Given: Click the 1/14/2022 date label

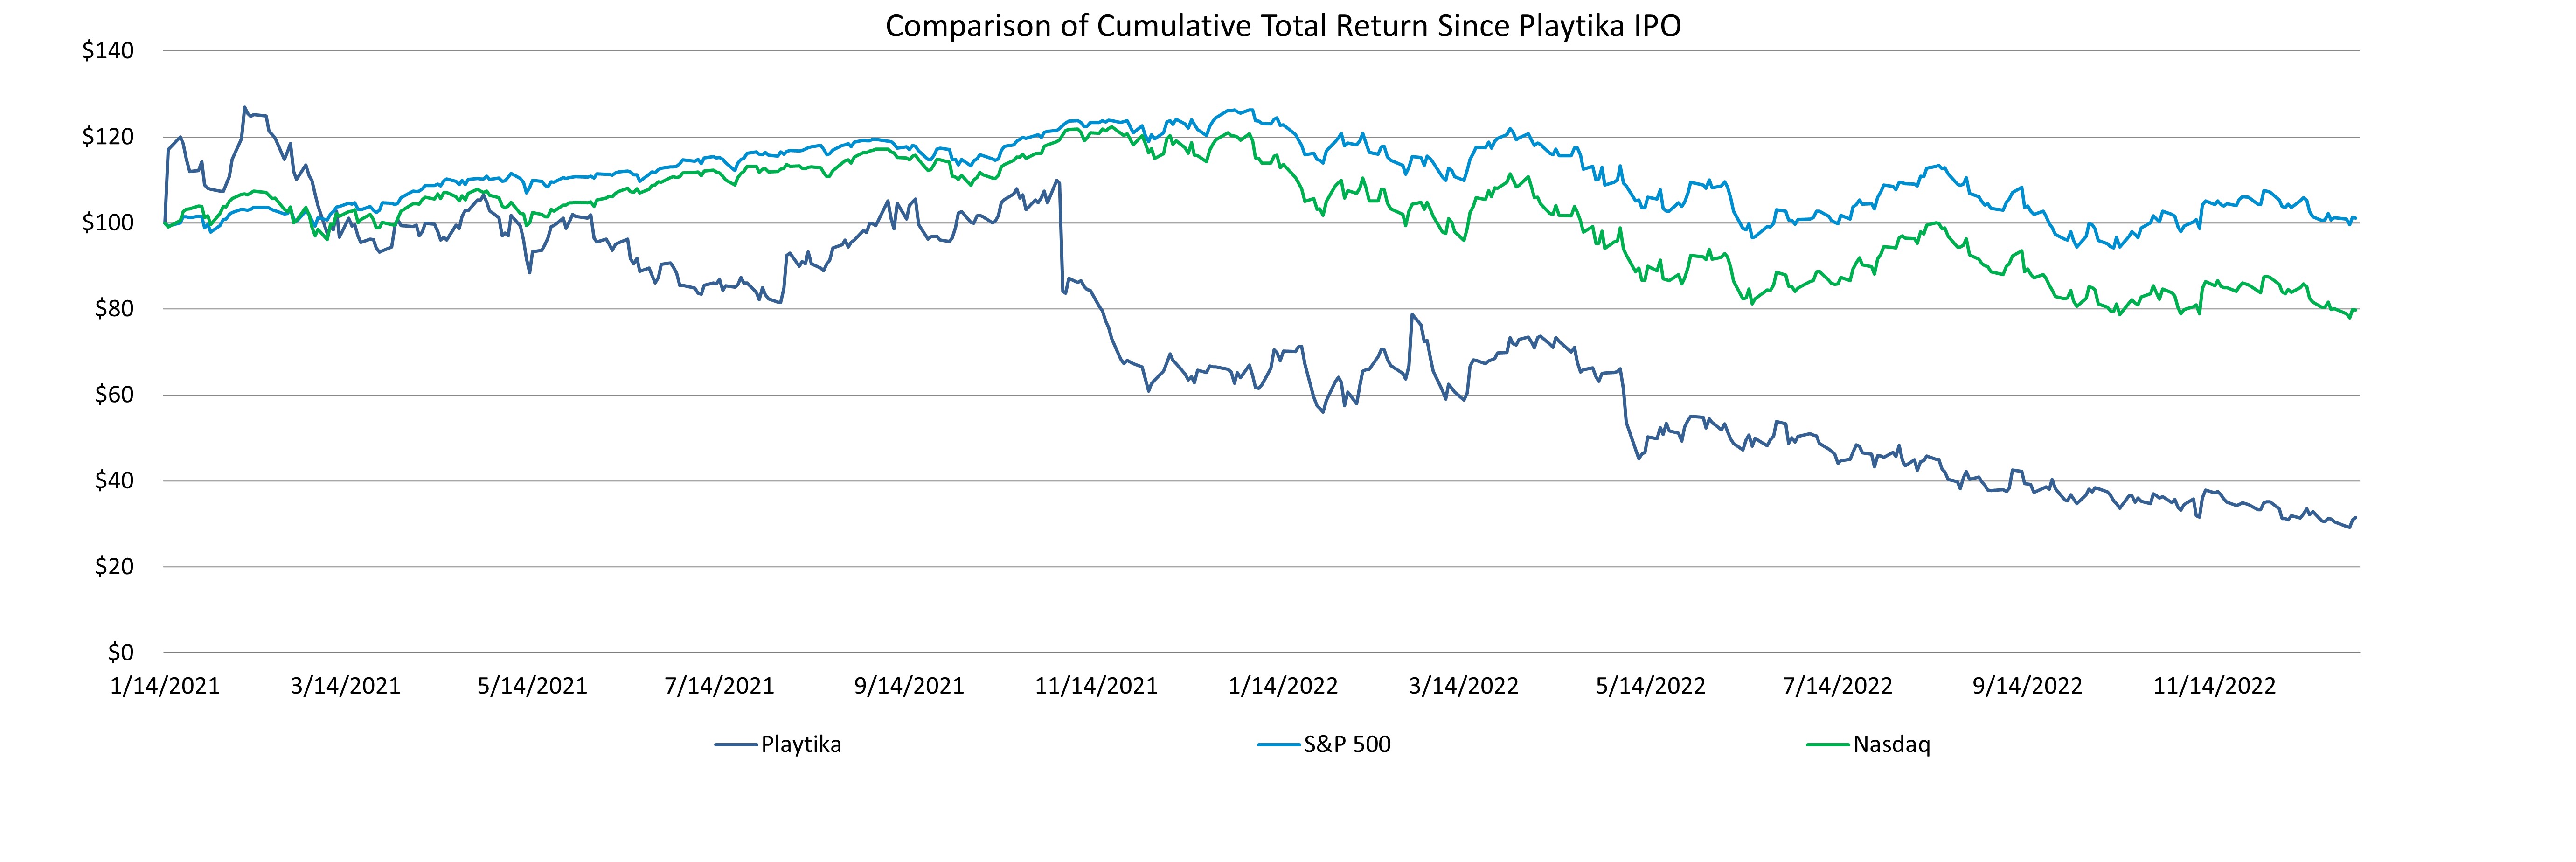Looking at the screenshot, I should pyautogui.click(x=1283, y=687).
